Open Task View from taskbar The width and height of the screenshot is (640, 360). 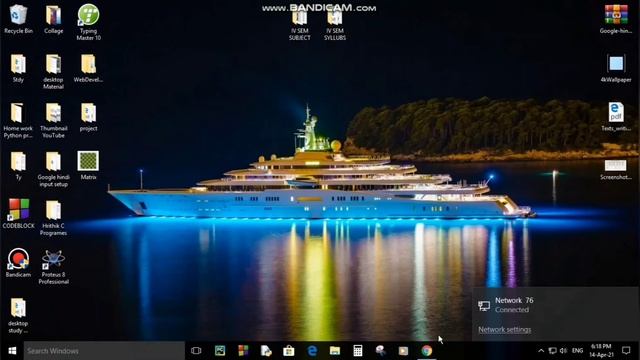click(196, 351)
